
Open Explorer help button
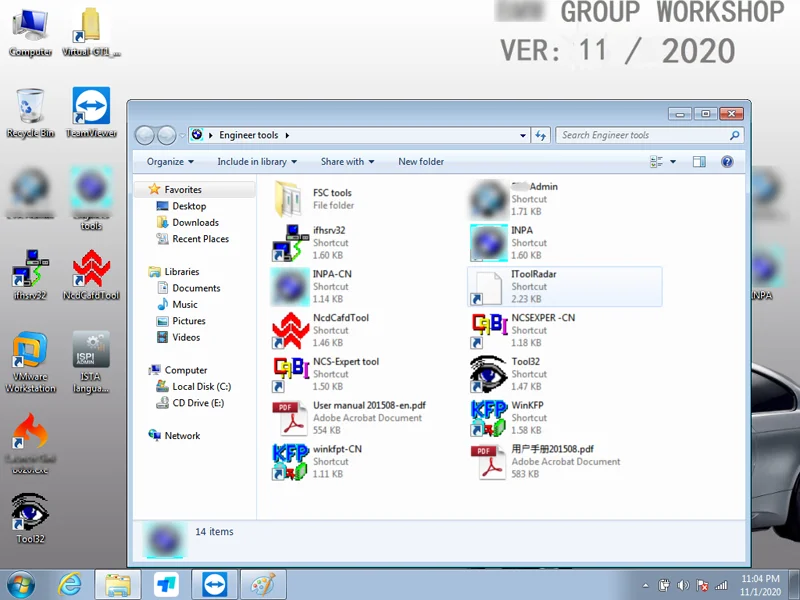pos(727,162)
